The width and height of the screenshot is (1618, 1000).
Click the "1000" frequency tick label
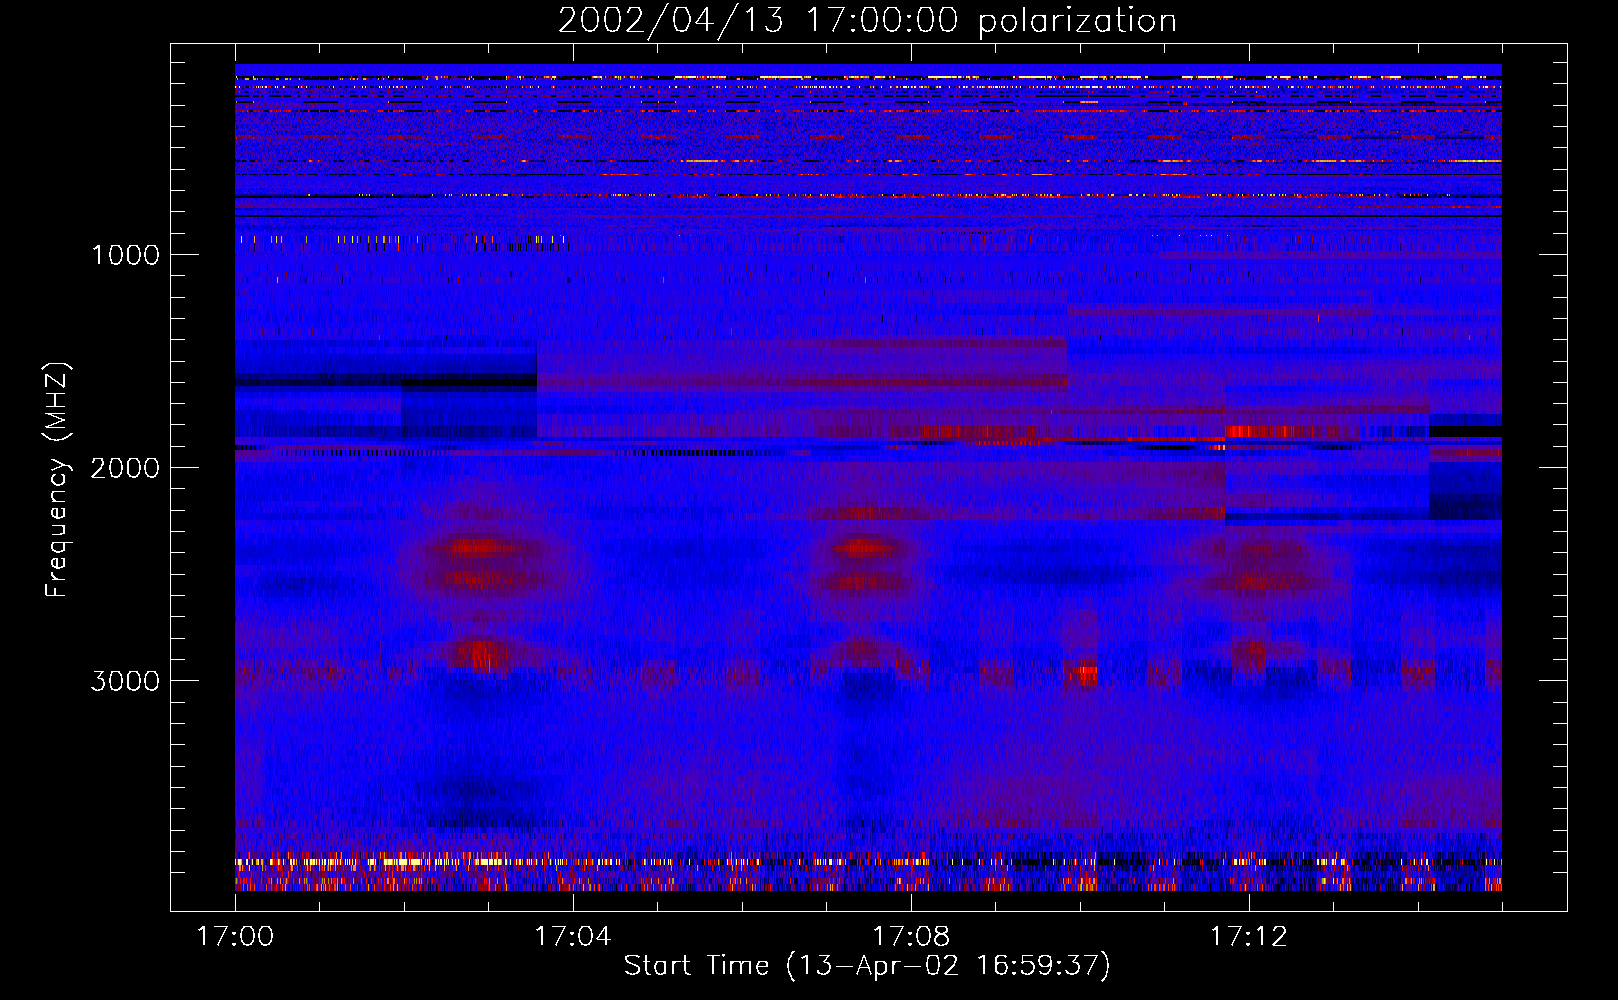pos(125,255)
